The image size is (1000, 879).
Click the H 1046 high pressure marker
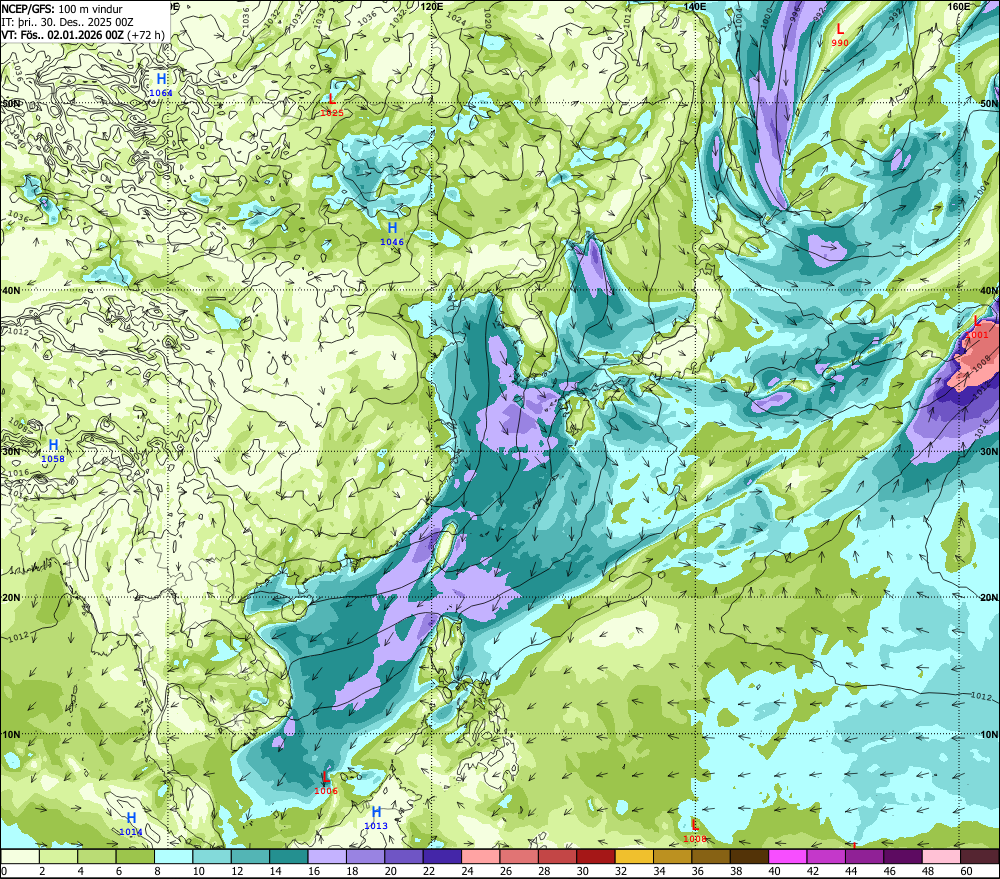392,233
